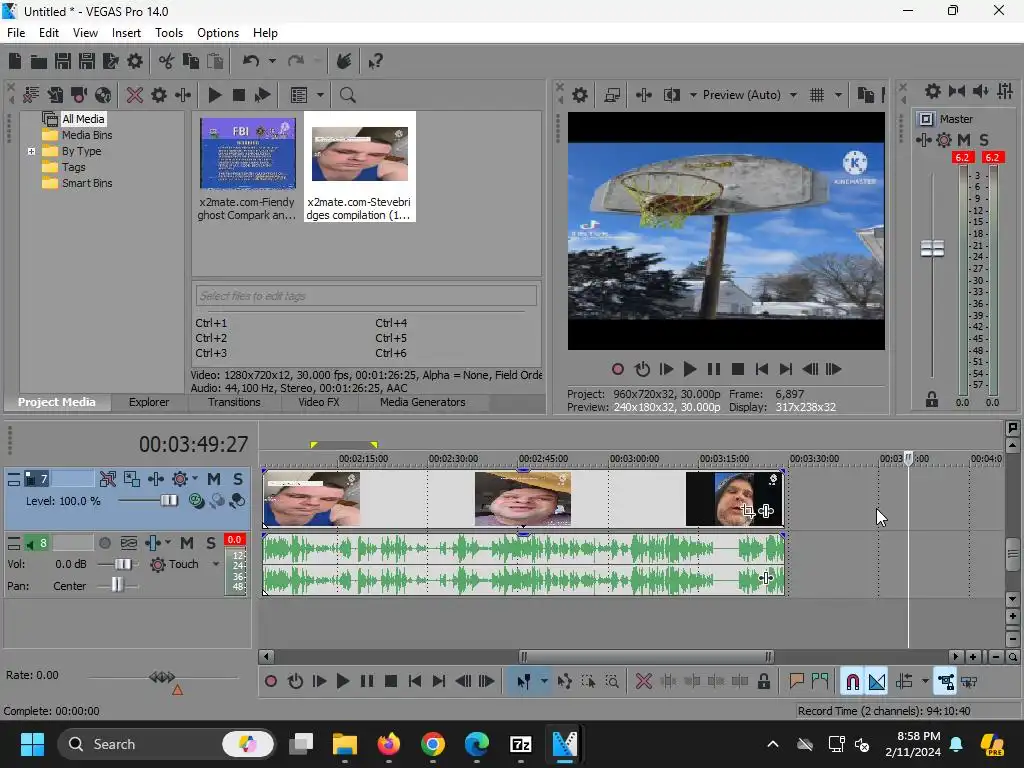Copy selection using the copy icon

tap(191, 61)
